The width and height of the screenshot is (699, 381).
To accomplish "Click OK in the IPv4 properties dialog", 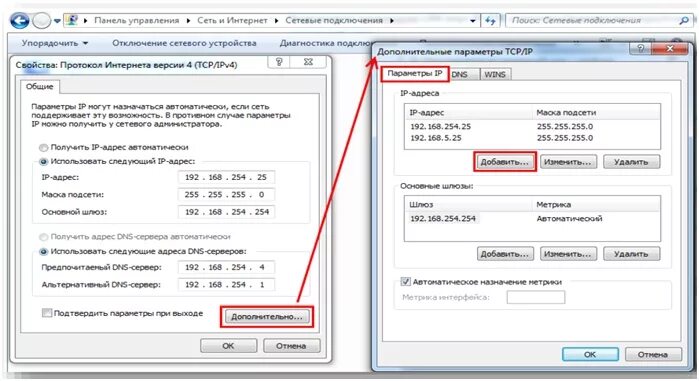I will pos(228,346).
